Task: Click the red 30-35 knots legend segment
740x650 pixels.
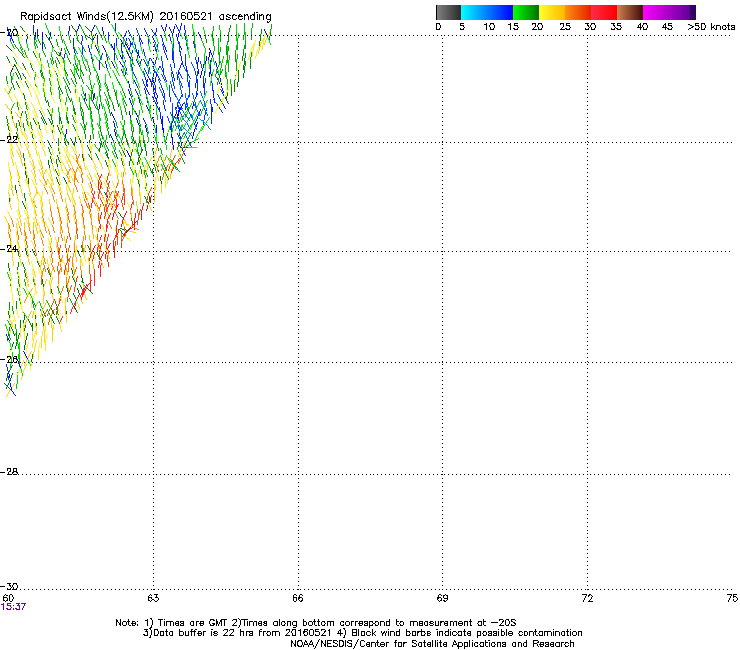Action: [604, 12]
